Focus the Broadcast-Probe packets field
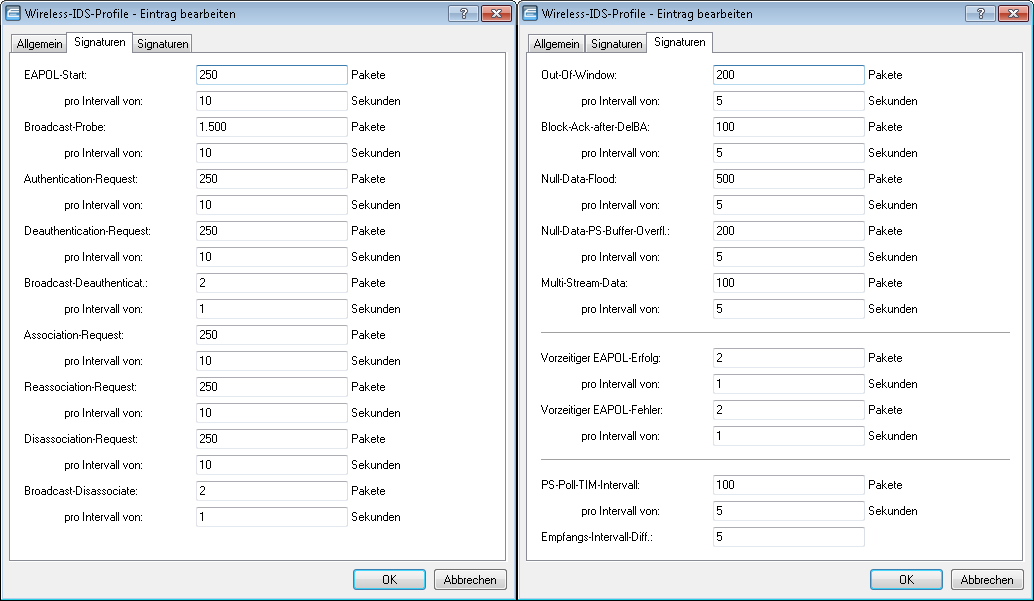The width and height of the screenshot is (1034, 601). [x=271, y=127]
